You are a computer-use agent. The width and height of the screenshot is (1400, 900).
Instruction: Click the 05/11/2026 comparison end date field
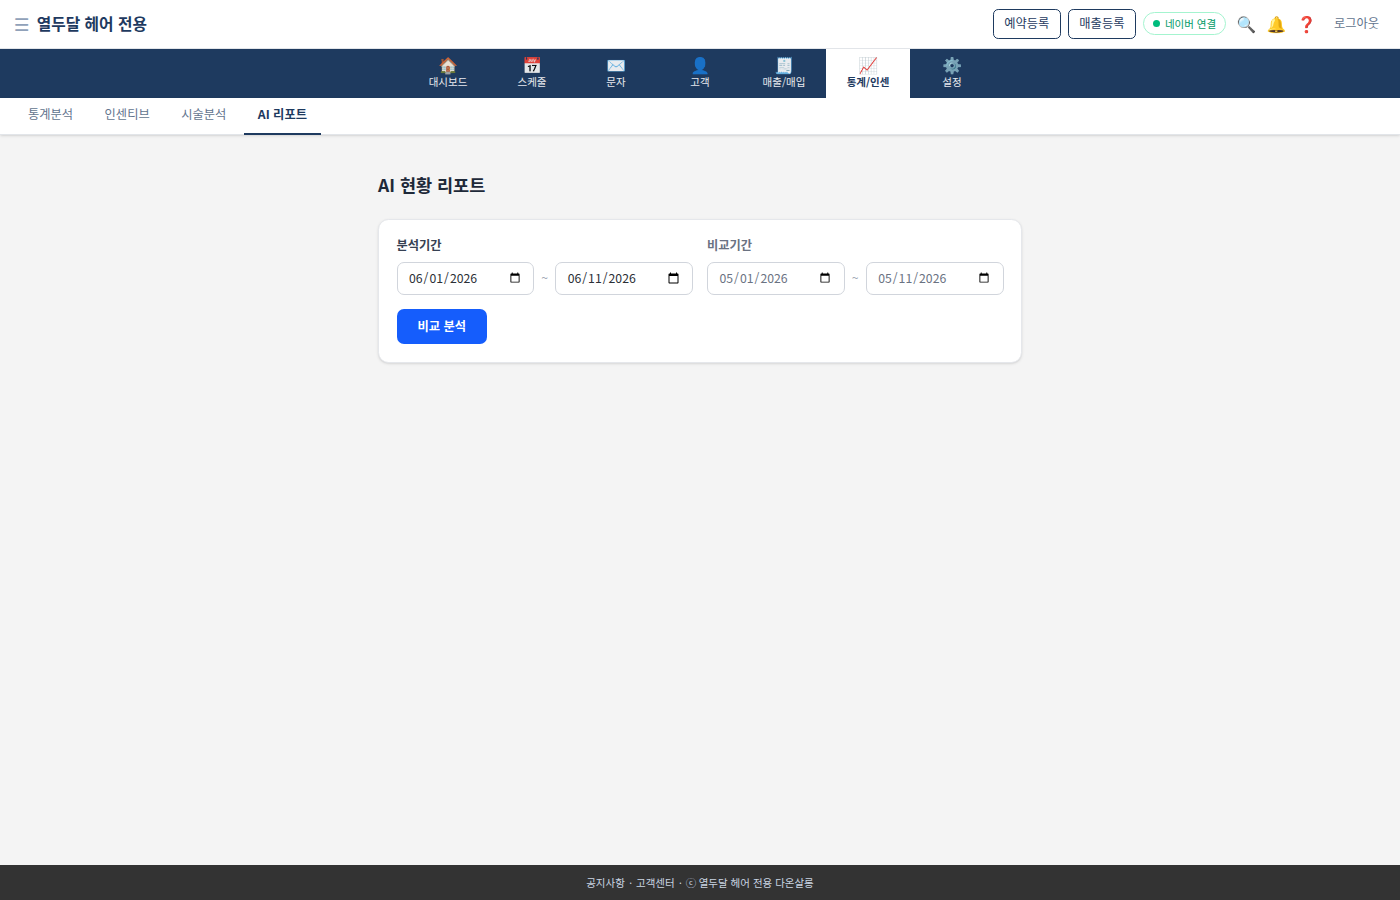pyautogui.click(x=935, y=278)
